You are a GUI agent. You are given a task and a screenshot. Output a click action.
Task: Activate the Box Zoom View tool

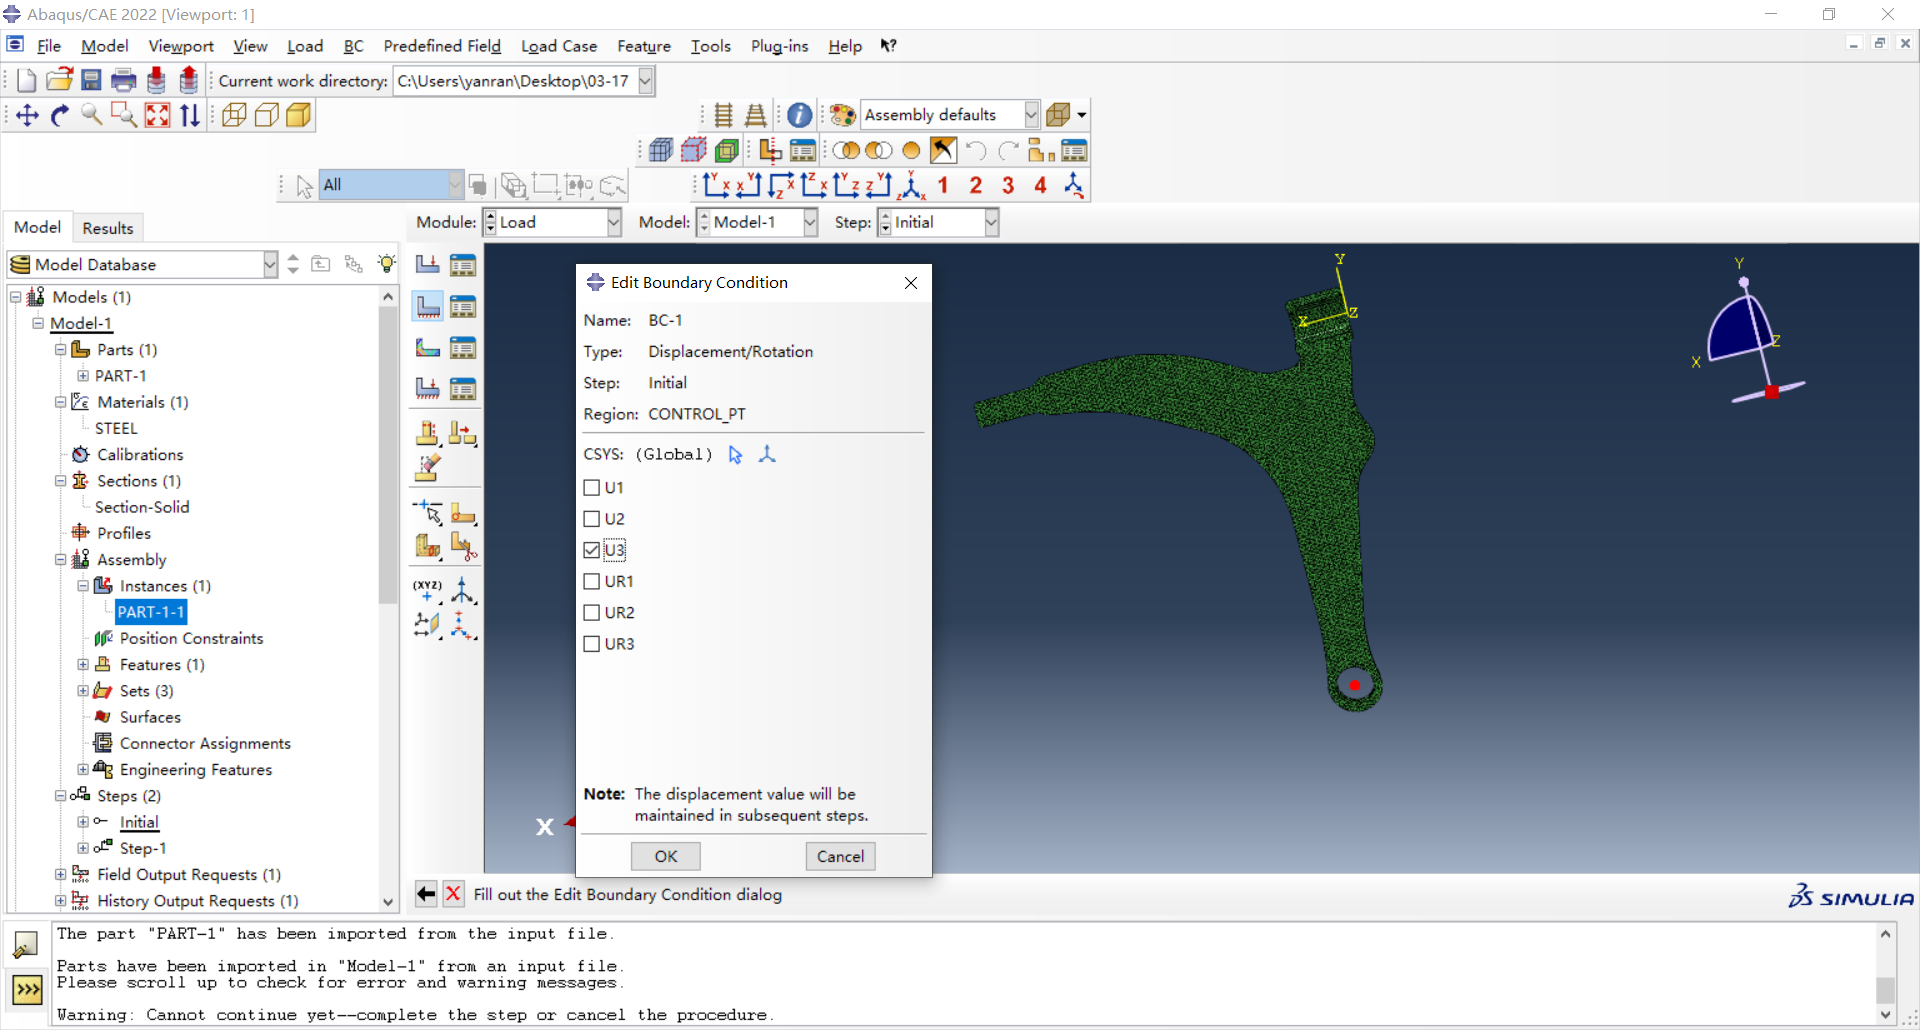pyautogui.click(x=124, y=116)
